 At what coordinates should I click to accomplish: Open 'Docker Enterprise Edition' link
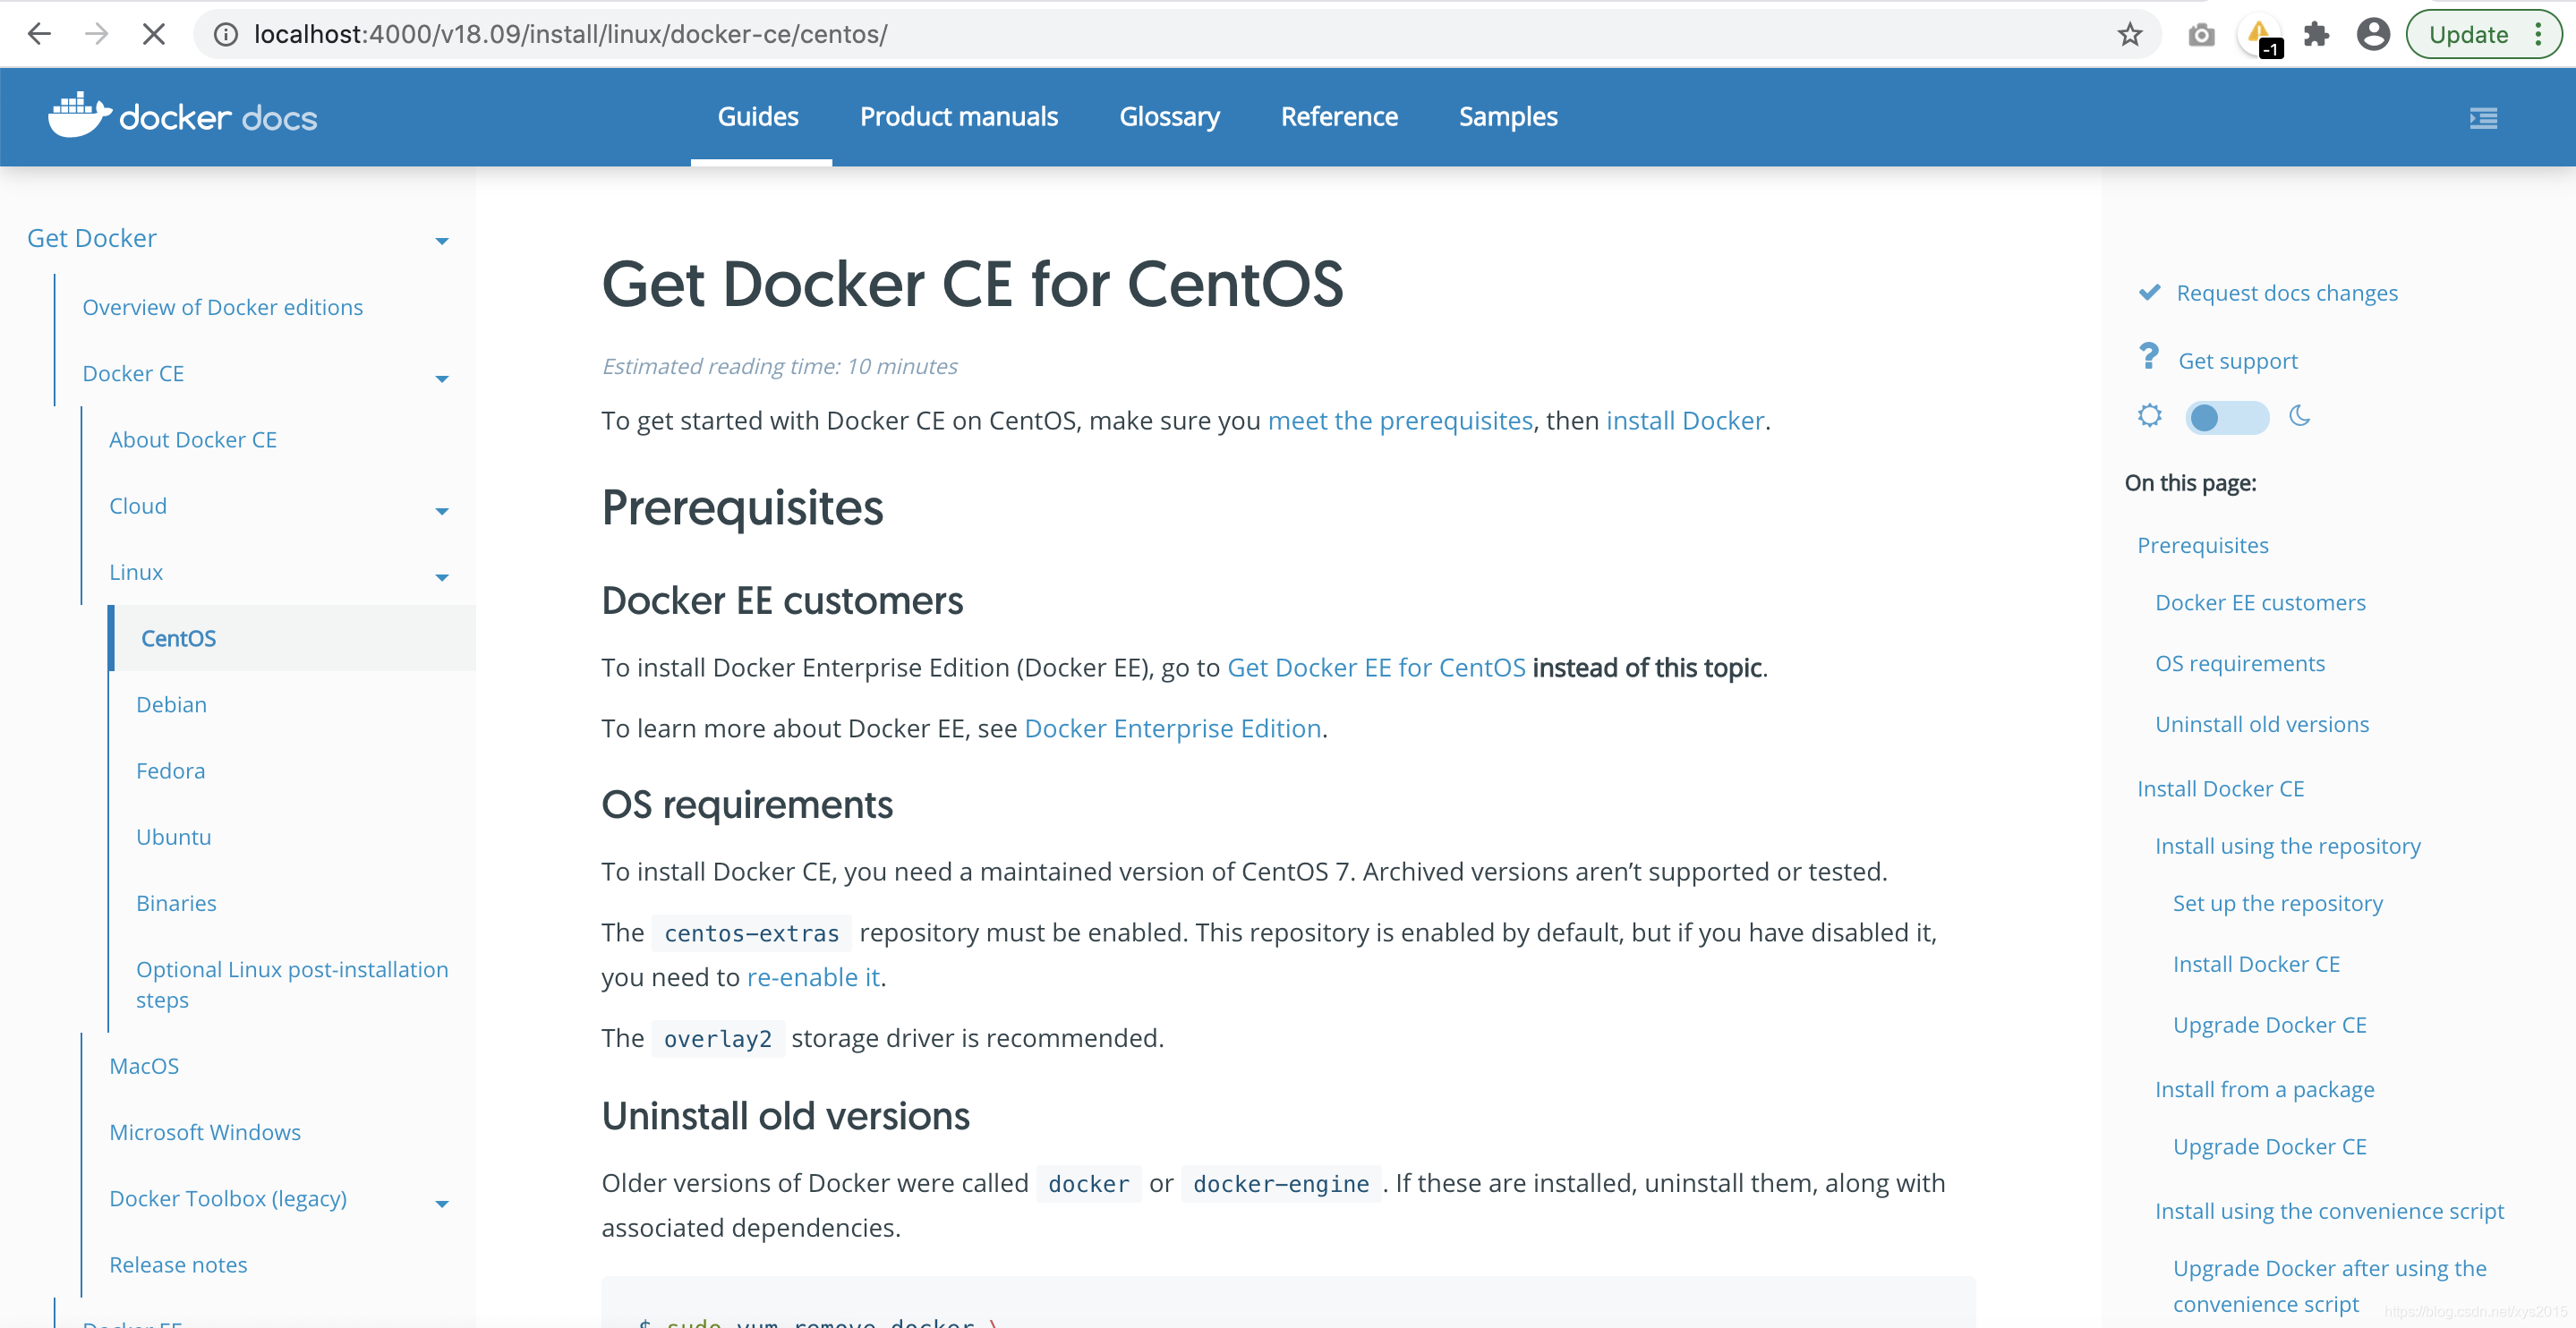point(1173,729)
